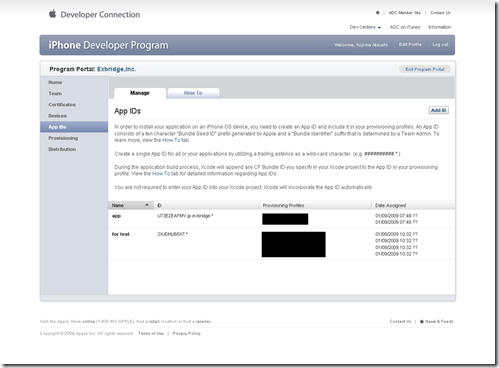Follow the How To link after "learn more, view the"

(171, 140)
